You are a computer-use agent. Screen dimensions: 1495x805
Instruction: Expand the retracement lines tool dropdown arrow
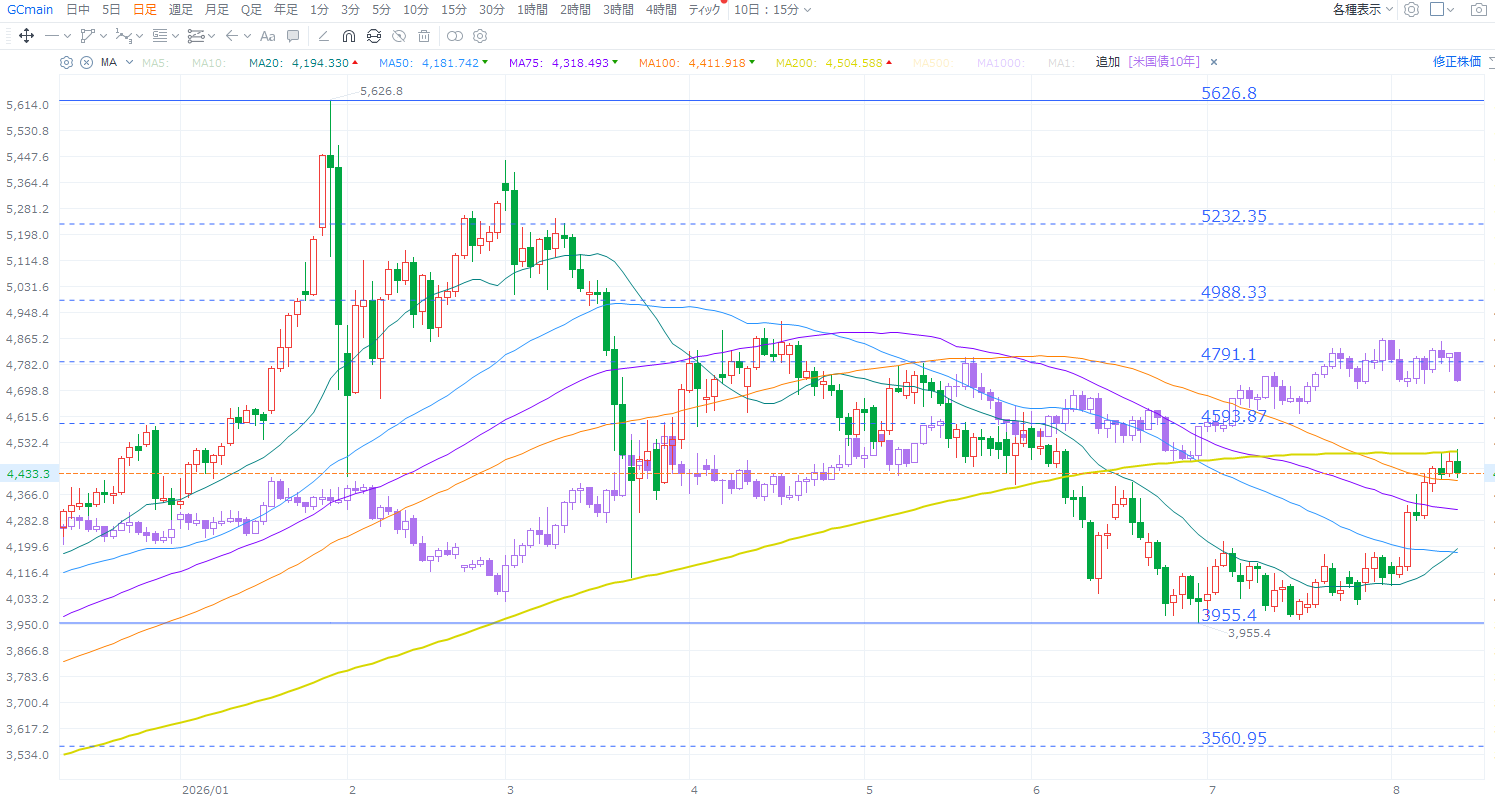(x=175, y=37)
